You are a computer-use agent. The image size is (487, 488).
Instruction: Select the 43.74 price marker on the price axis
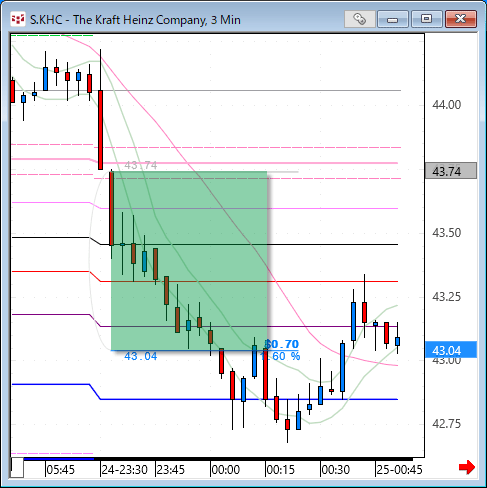(x=451, y=171)
